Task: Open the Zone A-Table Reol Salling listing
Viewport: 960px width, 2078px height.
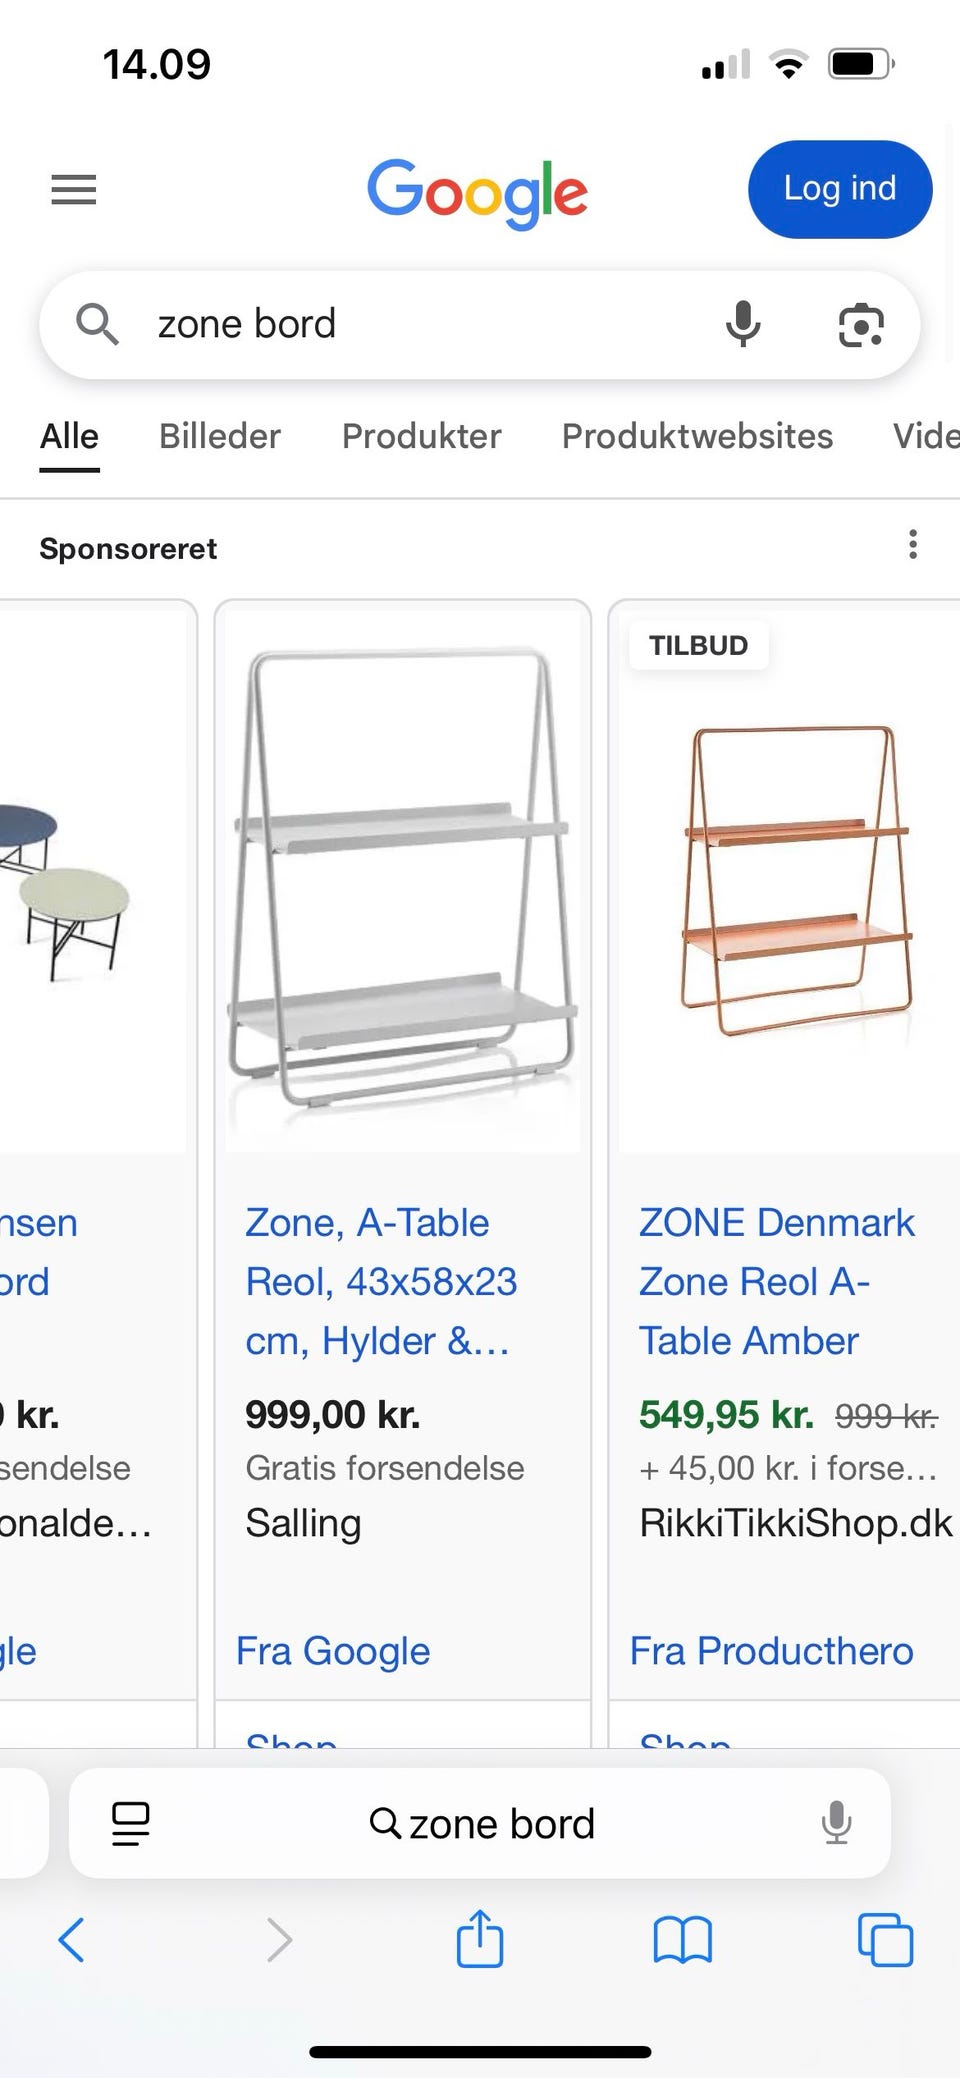Action: coord(381,1281)
